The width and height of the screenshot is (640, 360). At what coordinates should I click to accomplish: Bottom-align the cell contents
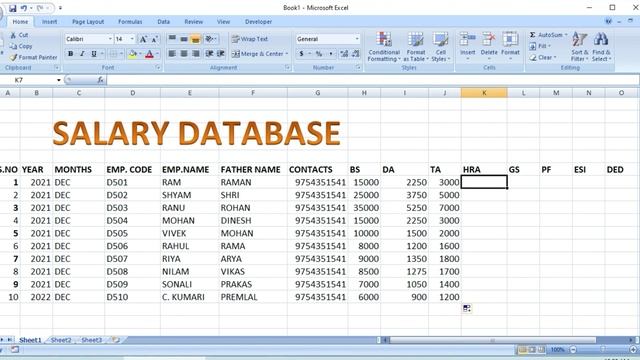(x=196, y=39)
